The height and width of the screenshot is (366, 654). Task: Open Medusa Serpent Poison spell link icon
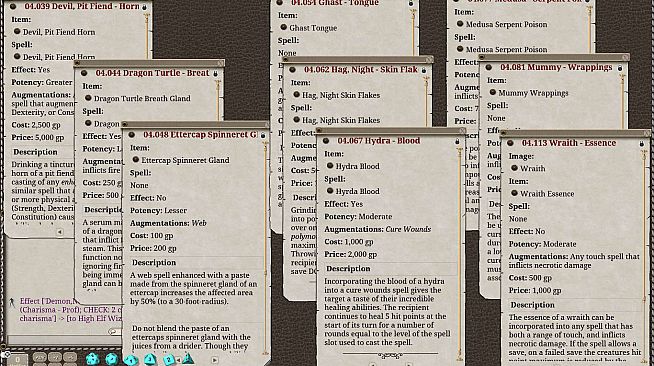point(460,49)
